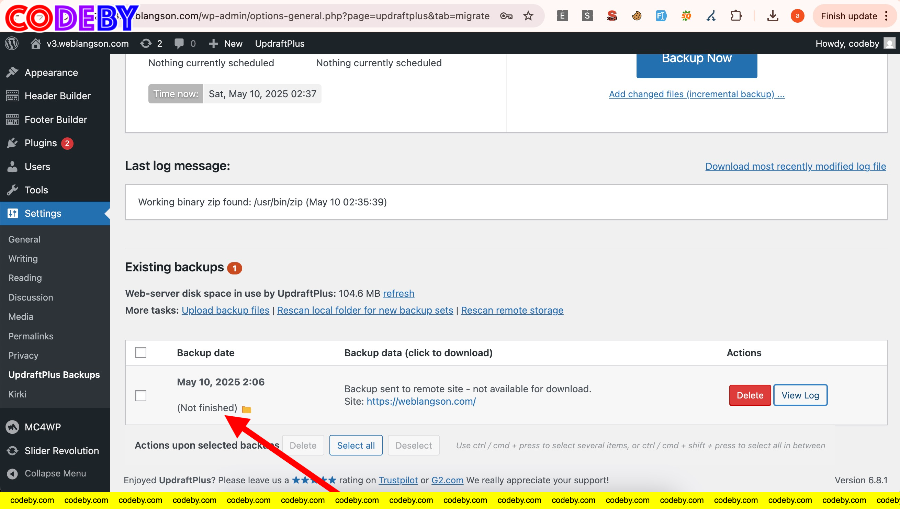Open the WordPress logo menu
900x509 pixels.
point(11,44)
